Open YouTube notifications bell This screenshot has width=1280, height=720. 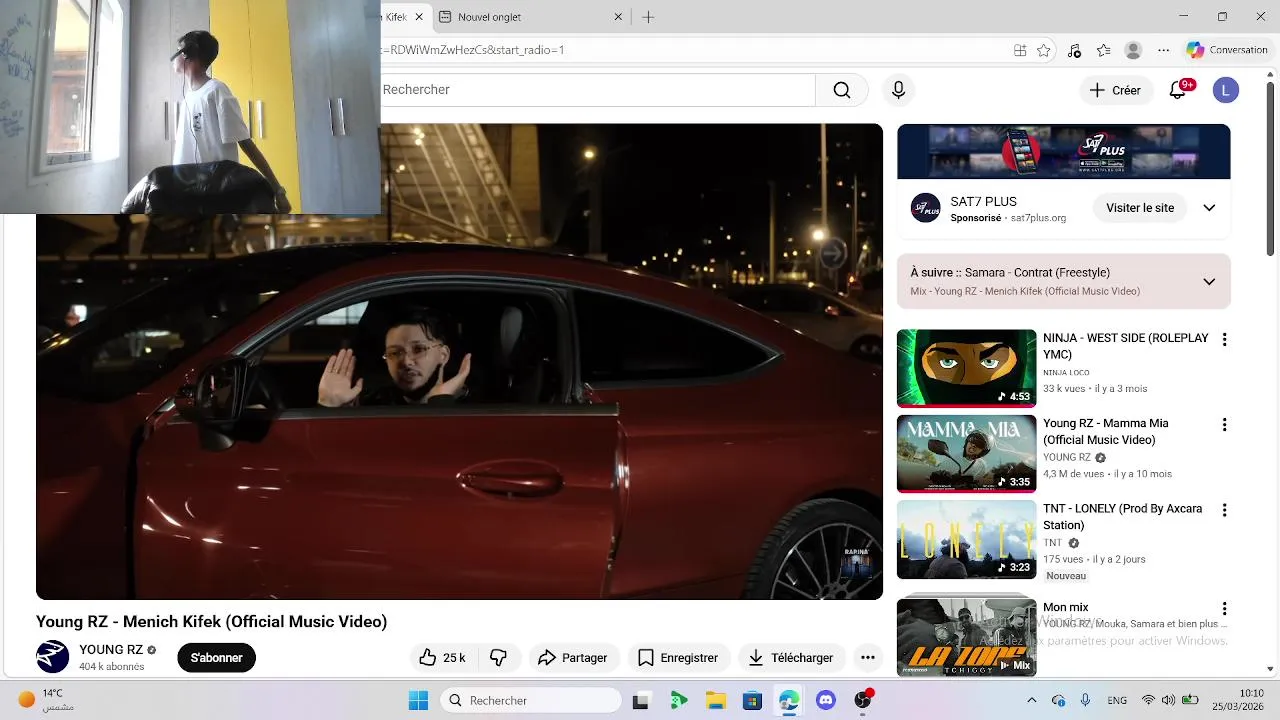pyautogui.click(x=1178, y=90)
